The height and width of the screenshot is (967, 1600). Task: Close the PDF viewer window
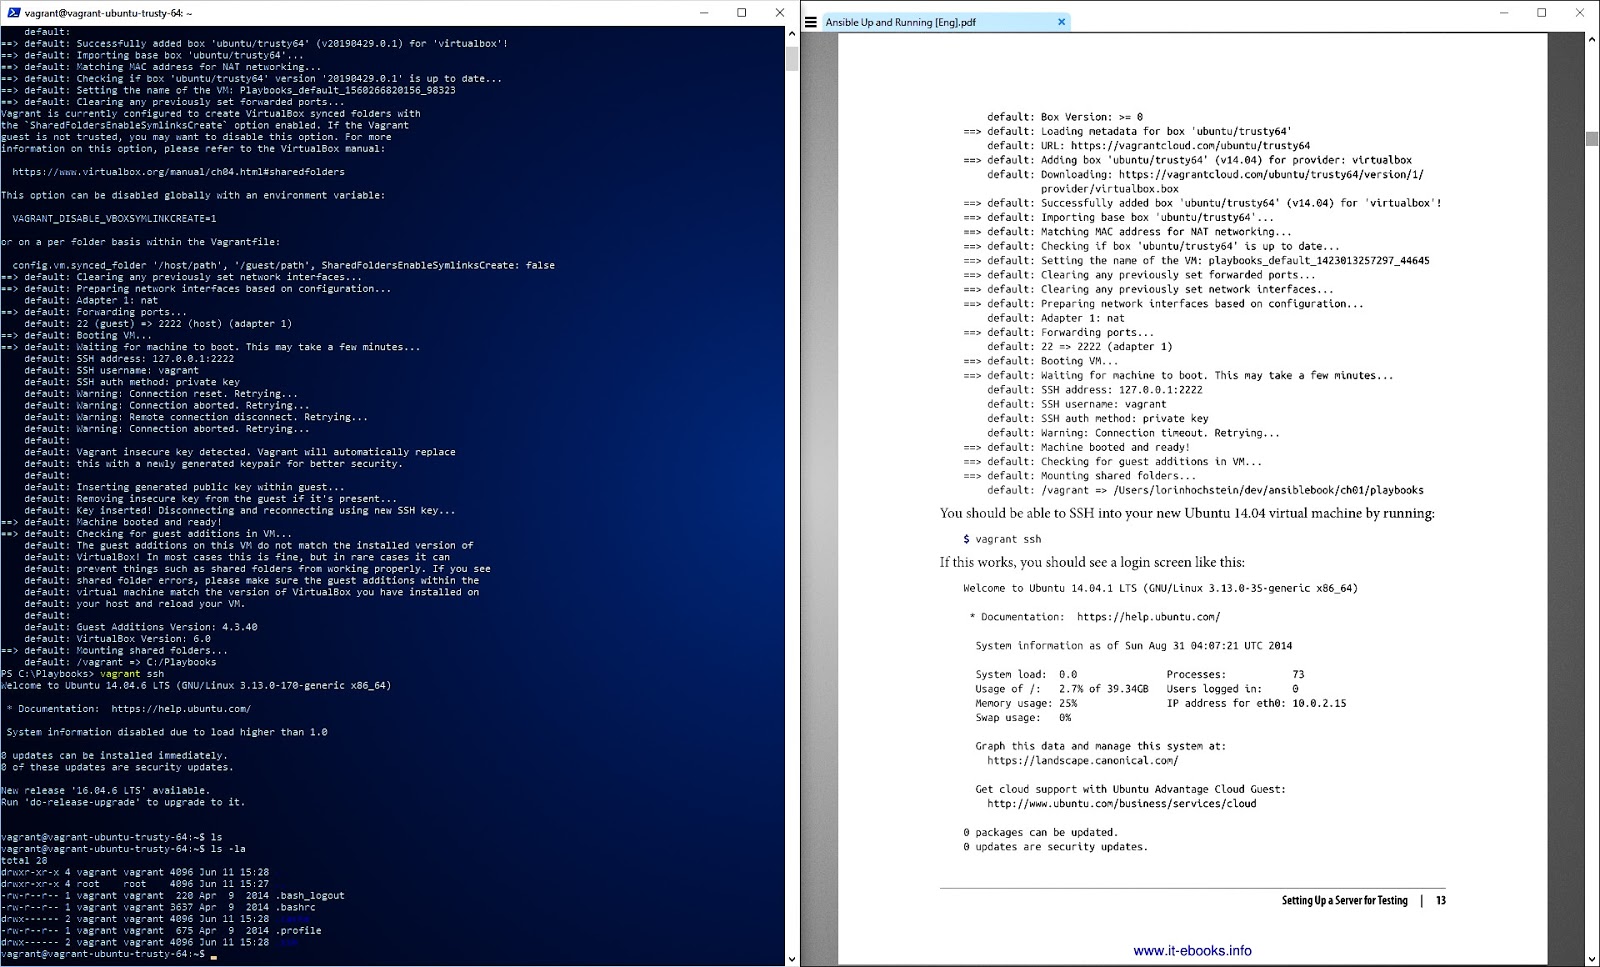(x=1580, y=13)
